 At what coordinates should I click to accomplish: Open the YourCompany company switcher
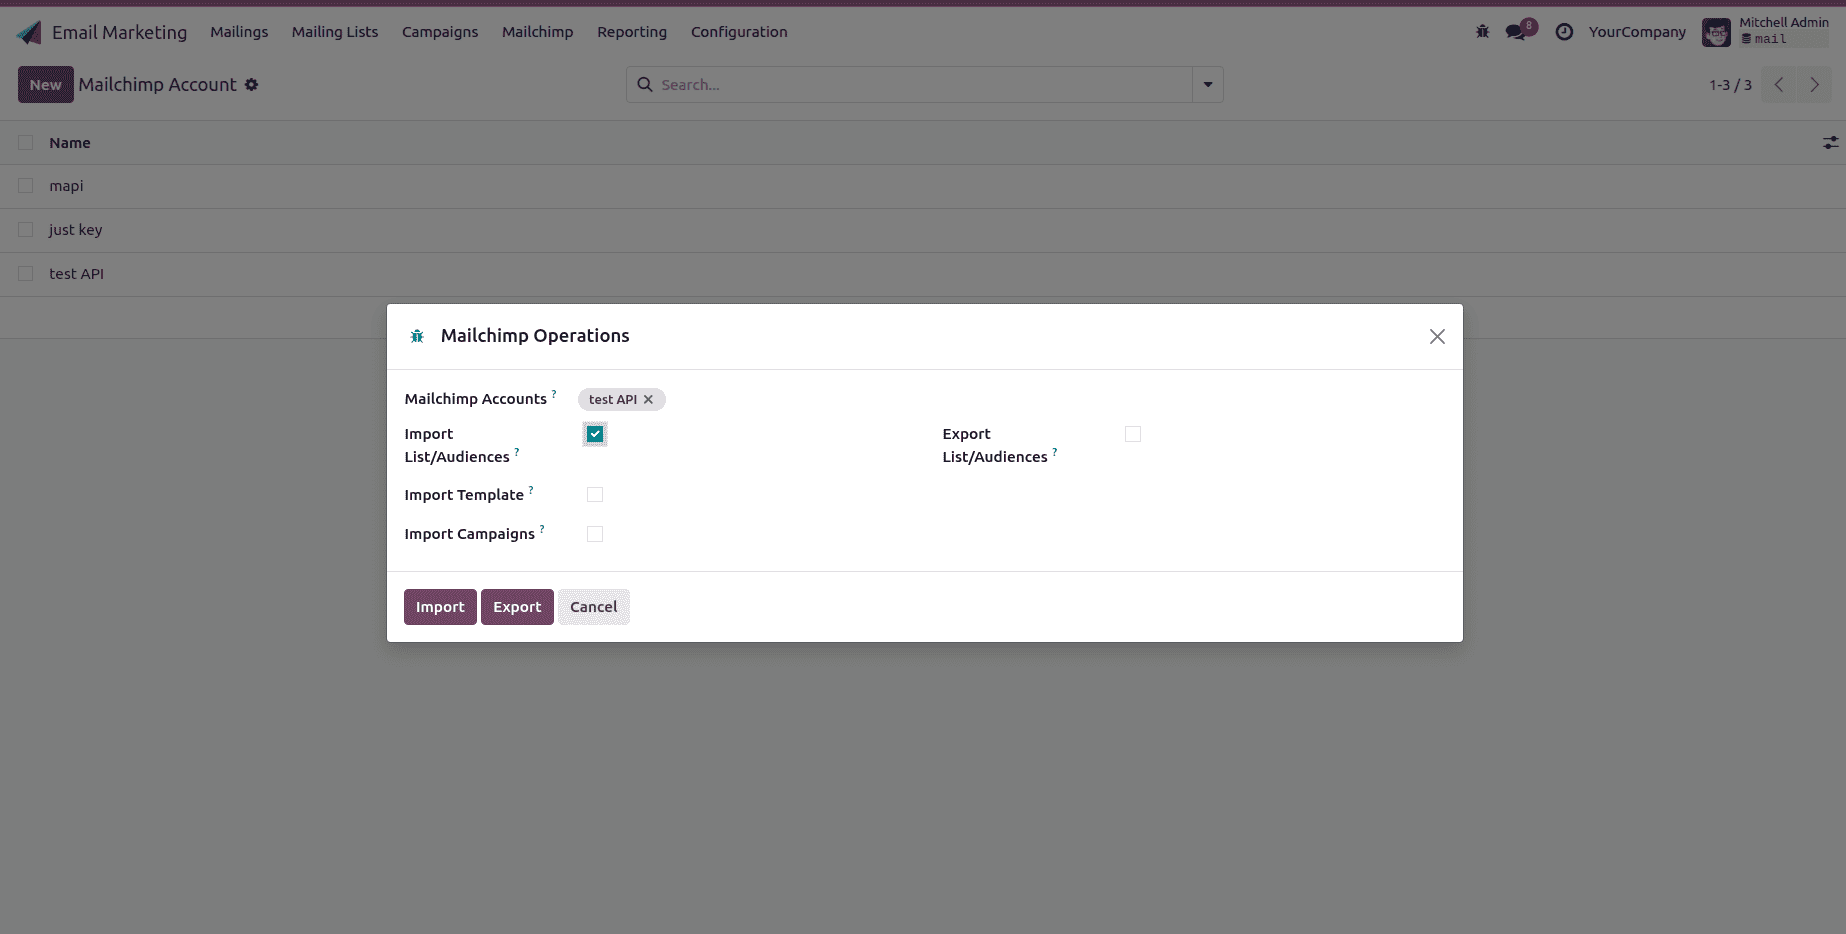coord(1637,32)
